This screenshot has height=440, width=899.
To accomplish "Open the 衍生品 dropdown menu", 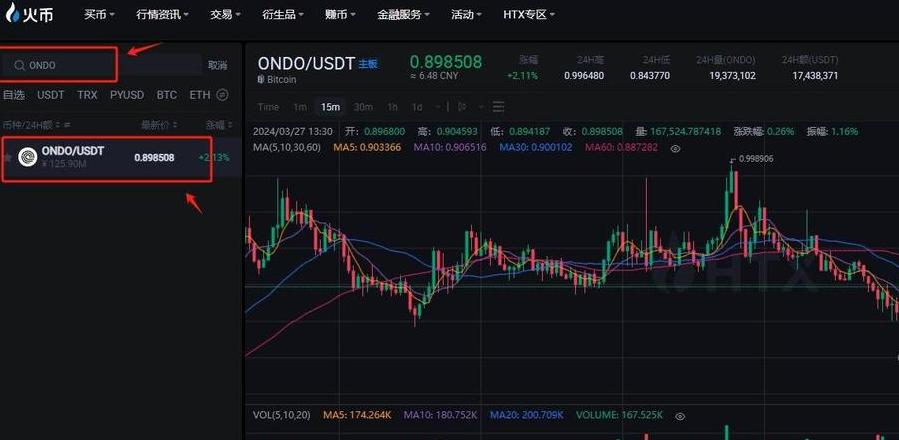I will click(283, 14).
